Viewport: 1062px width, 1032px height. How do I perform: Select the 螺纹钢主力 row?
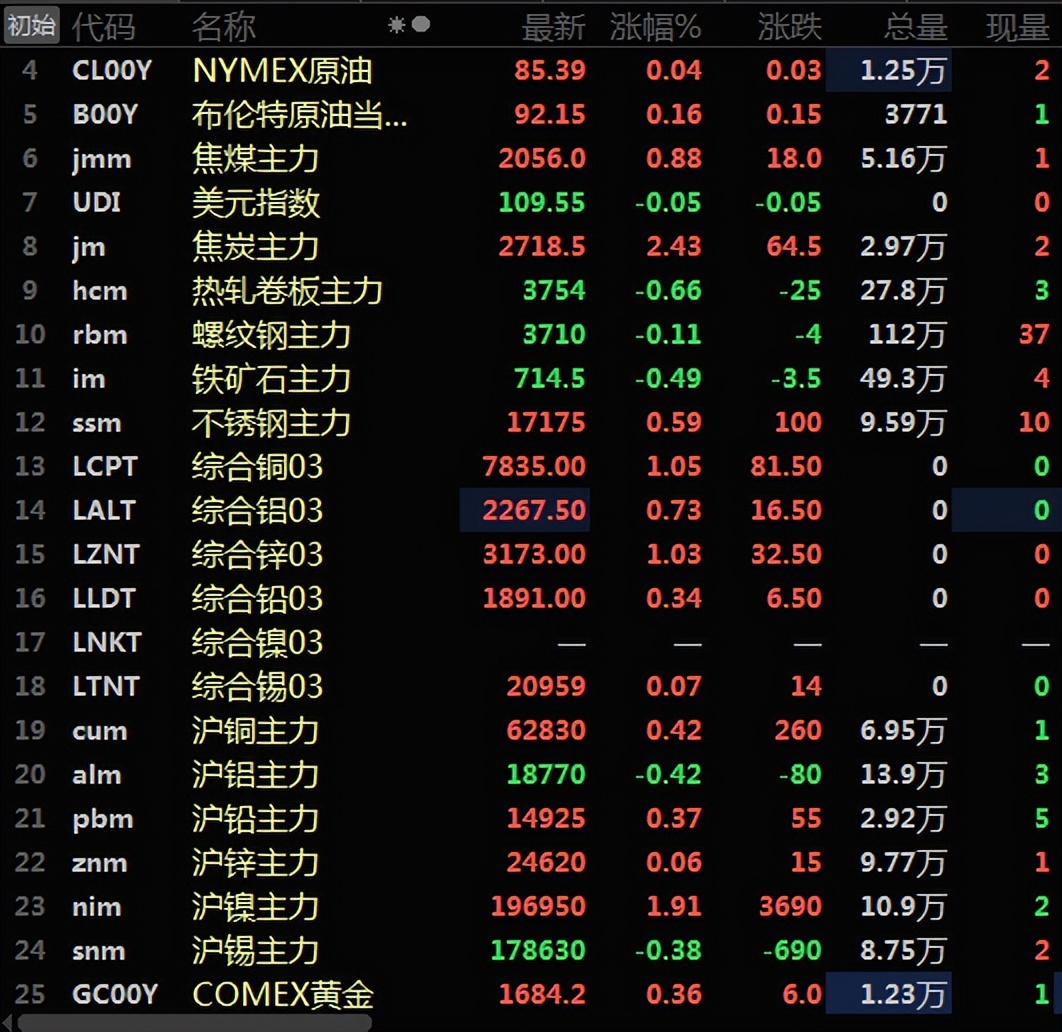[531, 335]
